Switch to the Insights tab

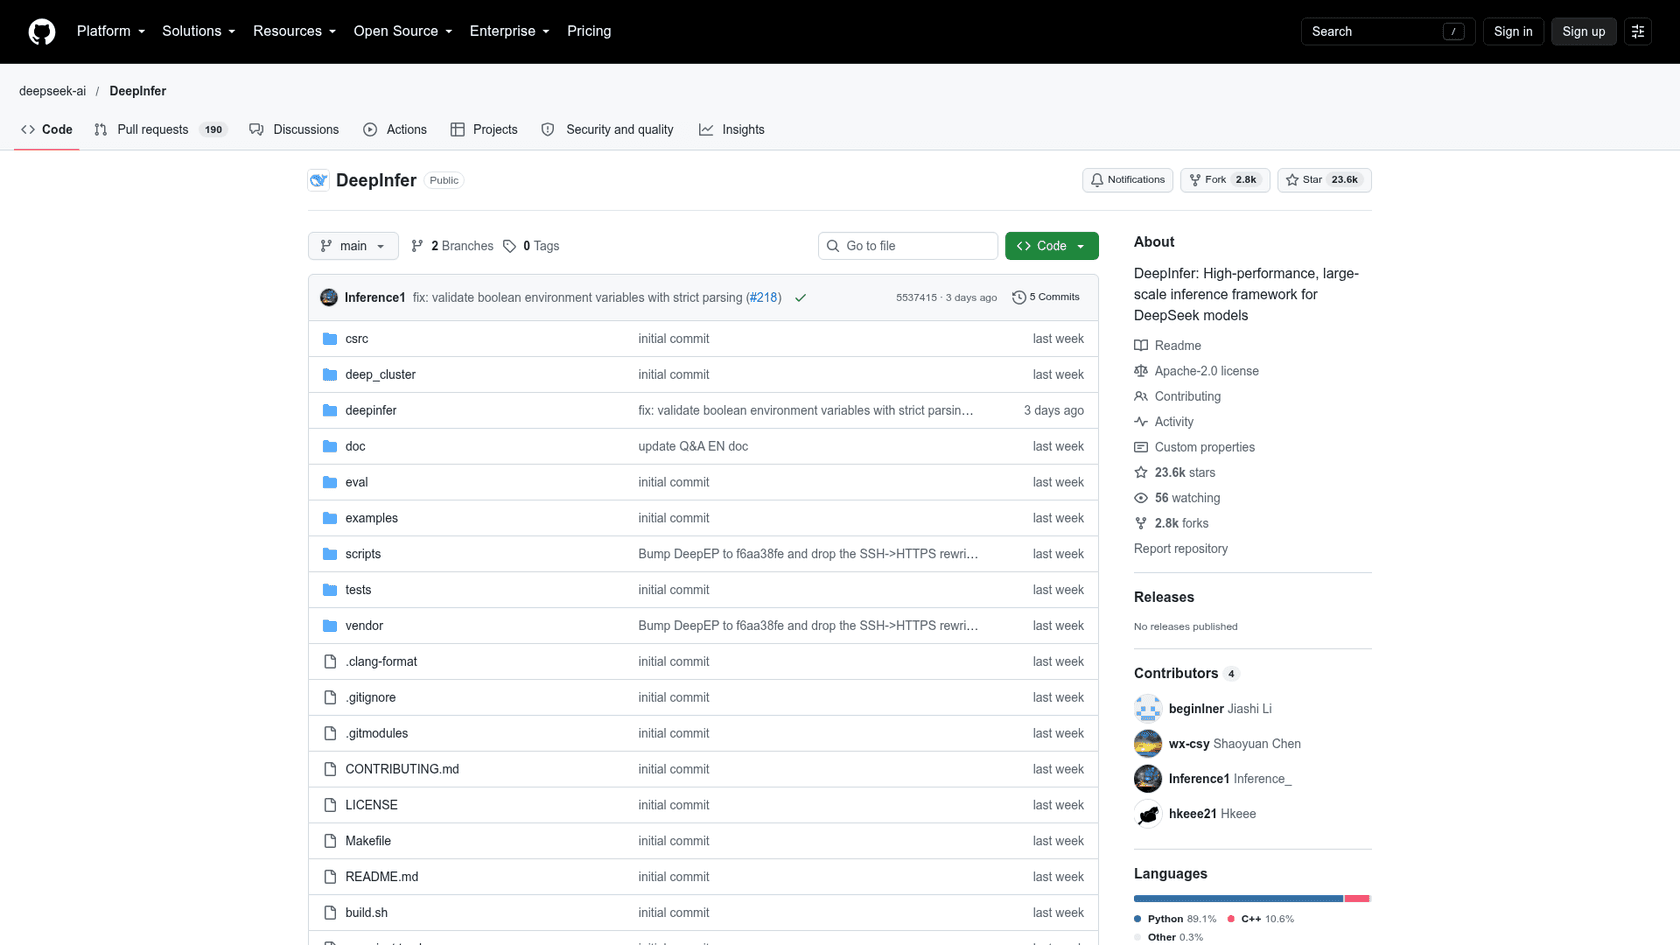click(x=732, y=130)
